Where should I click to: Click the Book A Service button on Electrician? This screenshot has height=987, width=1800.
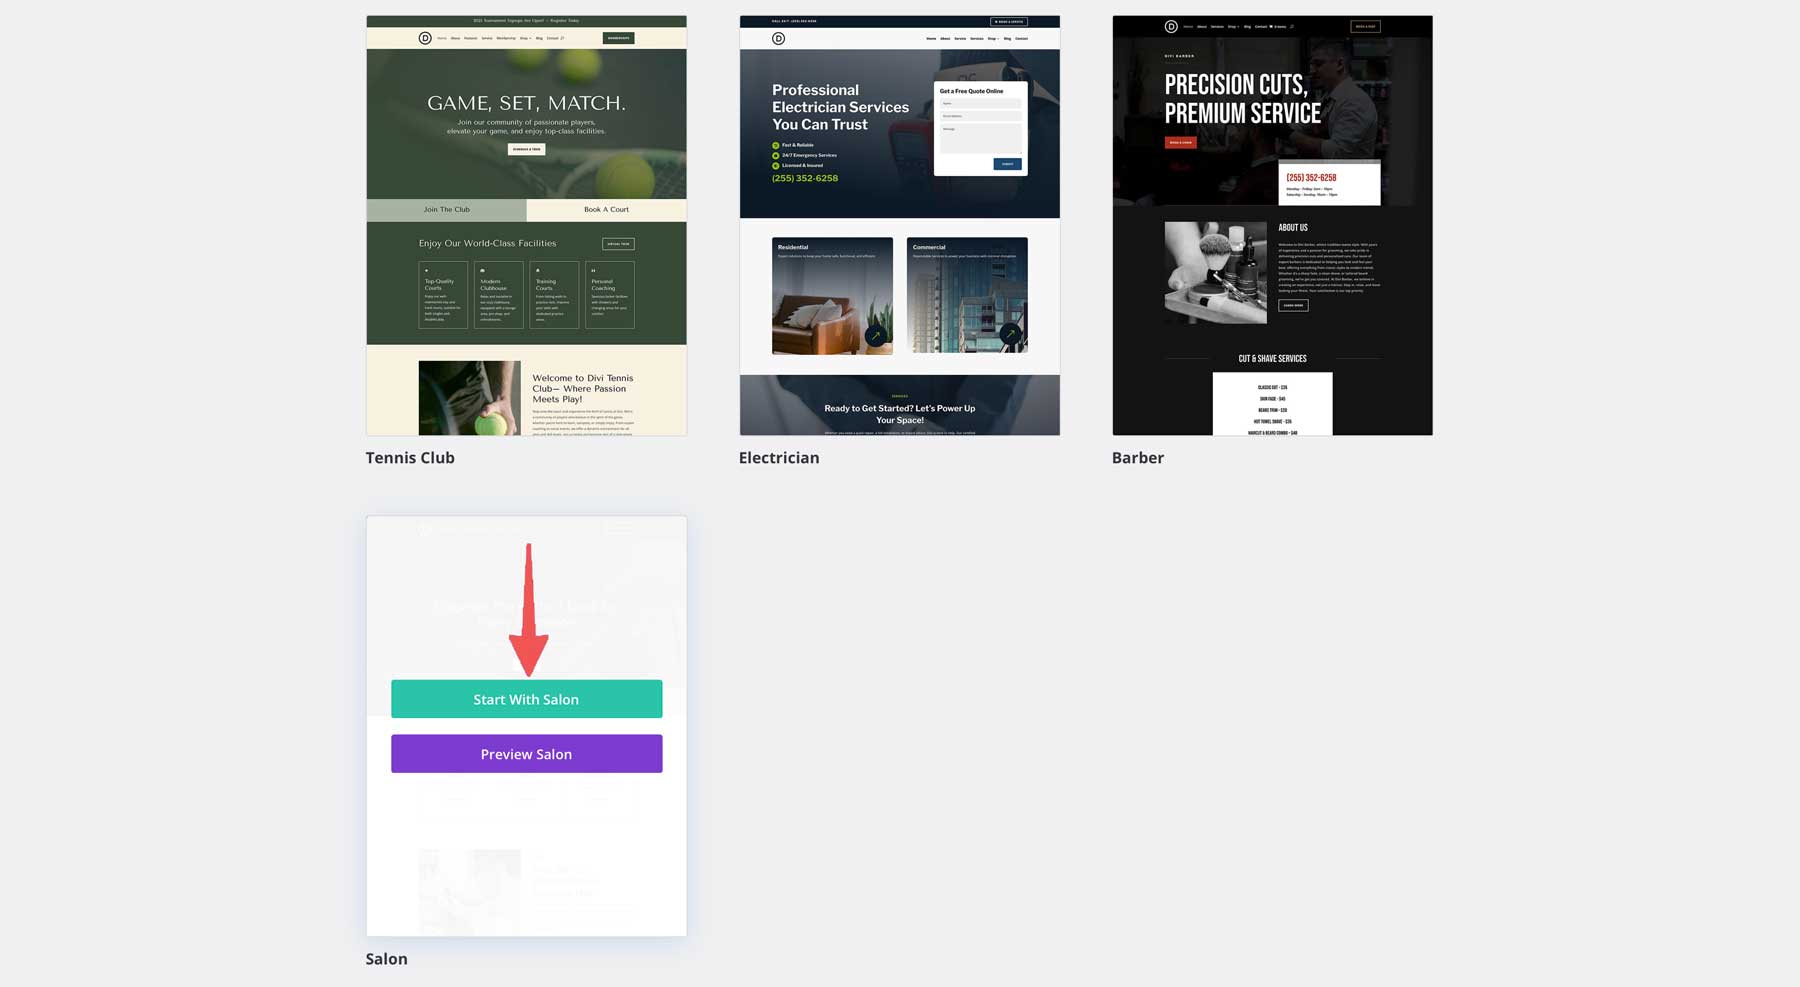tap(1010, 21)
